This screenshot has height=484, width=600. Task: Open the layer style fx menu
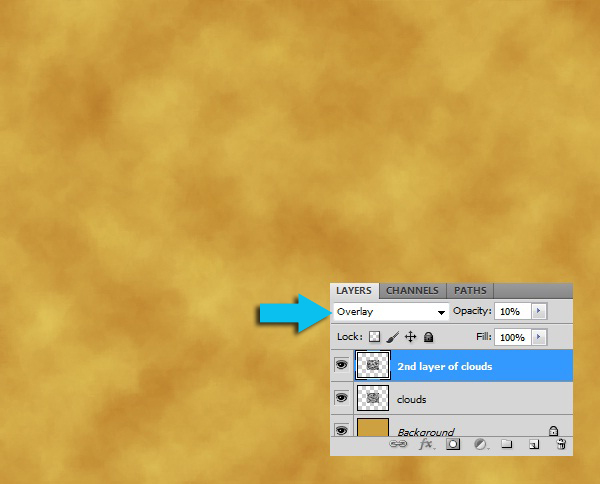(x=426, y=444)
